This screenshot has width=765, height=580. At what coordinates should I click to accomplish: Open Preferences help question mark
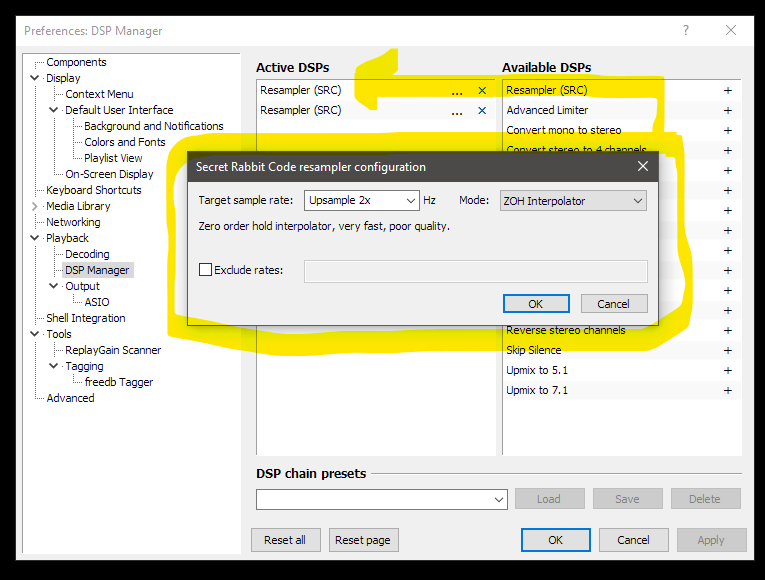tap(685, 30)
